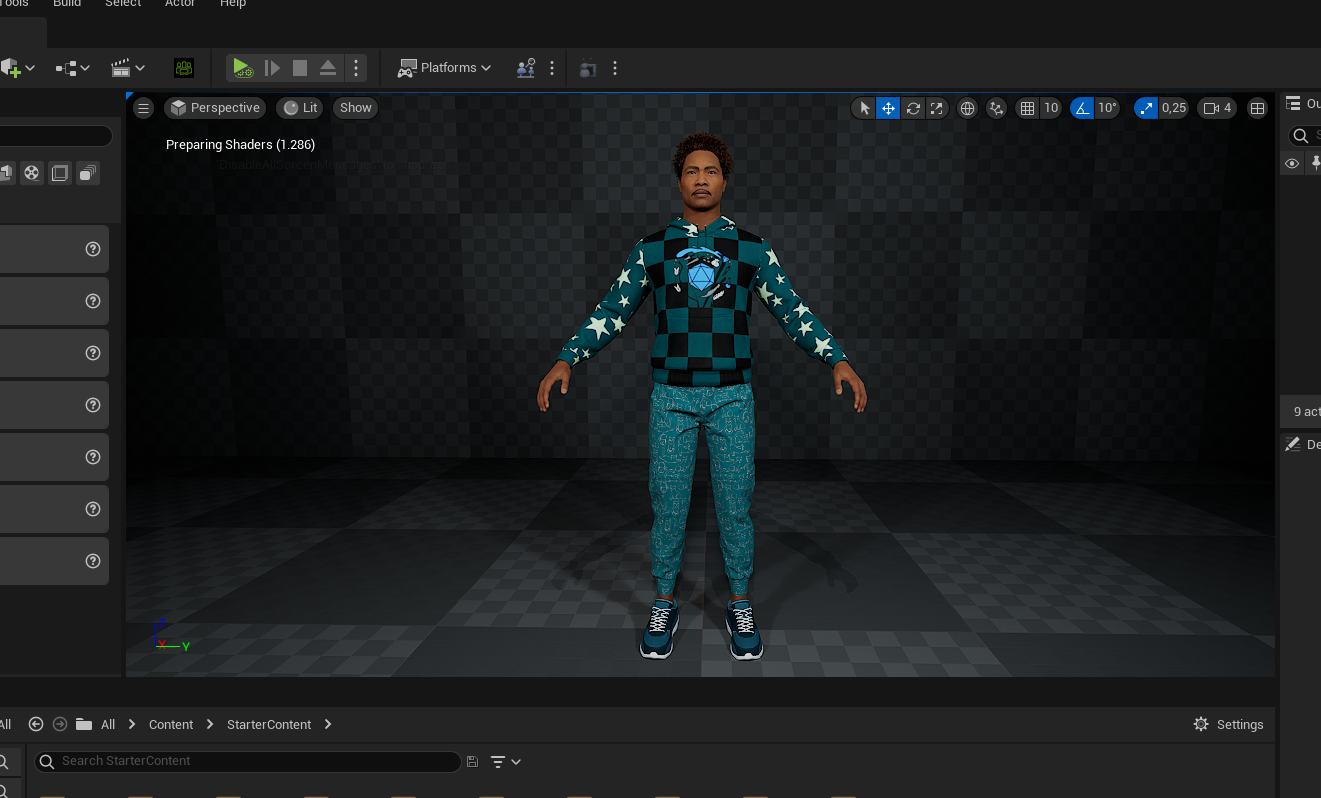This screenshot has width=1321, height=798.
Task: Go back in Content Browser history
Action: (x=36, y=724)
